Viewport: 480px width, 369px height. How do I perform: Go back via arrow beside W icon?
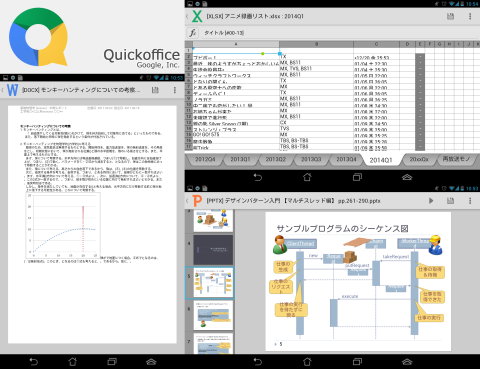point(3,90)
